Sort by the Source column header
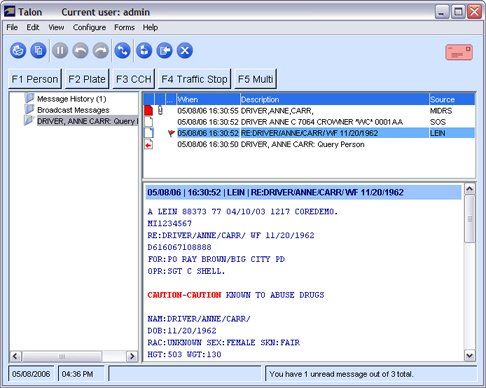Image resolution: width=486 pixels, height=388 pixels. coord(452,99)
